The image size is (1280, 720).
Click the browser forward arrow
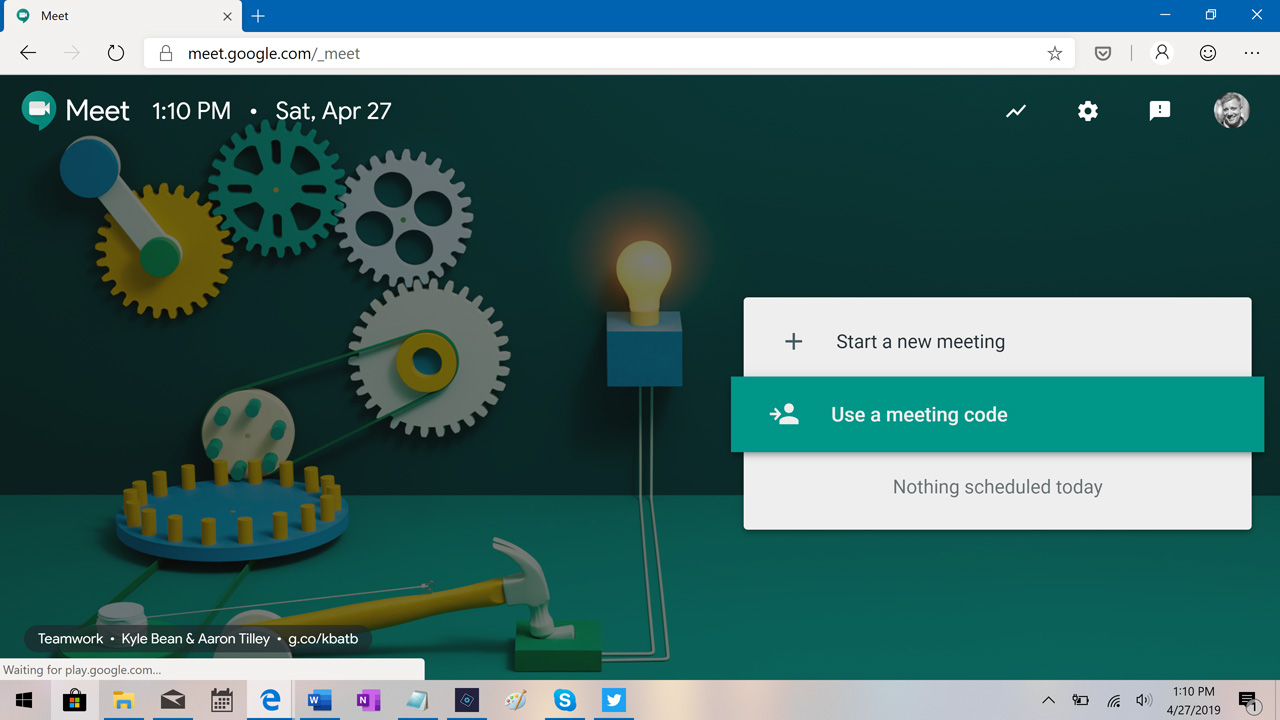(x=72, y=53)
